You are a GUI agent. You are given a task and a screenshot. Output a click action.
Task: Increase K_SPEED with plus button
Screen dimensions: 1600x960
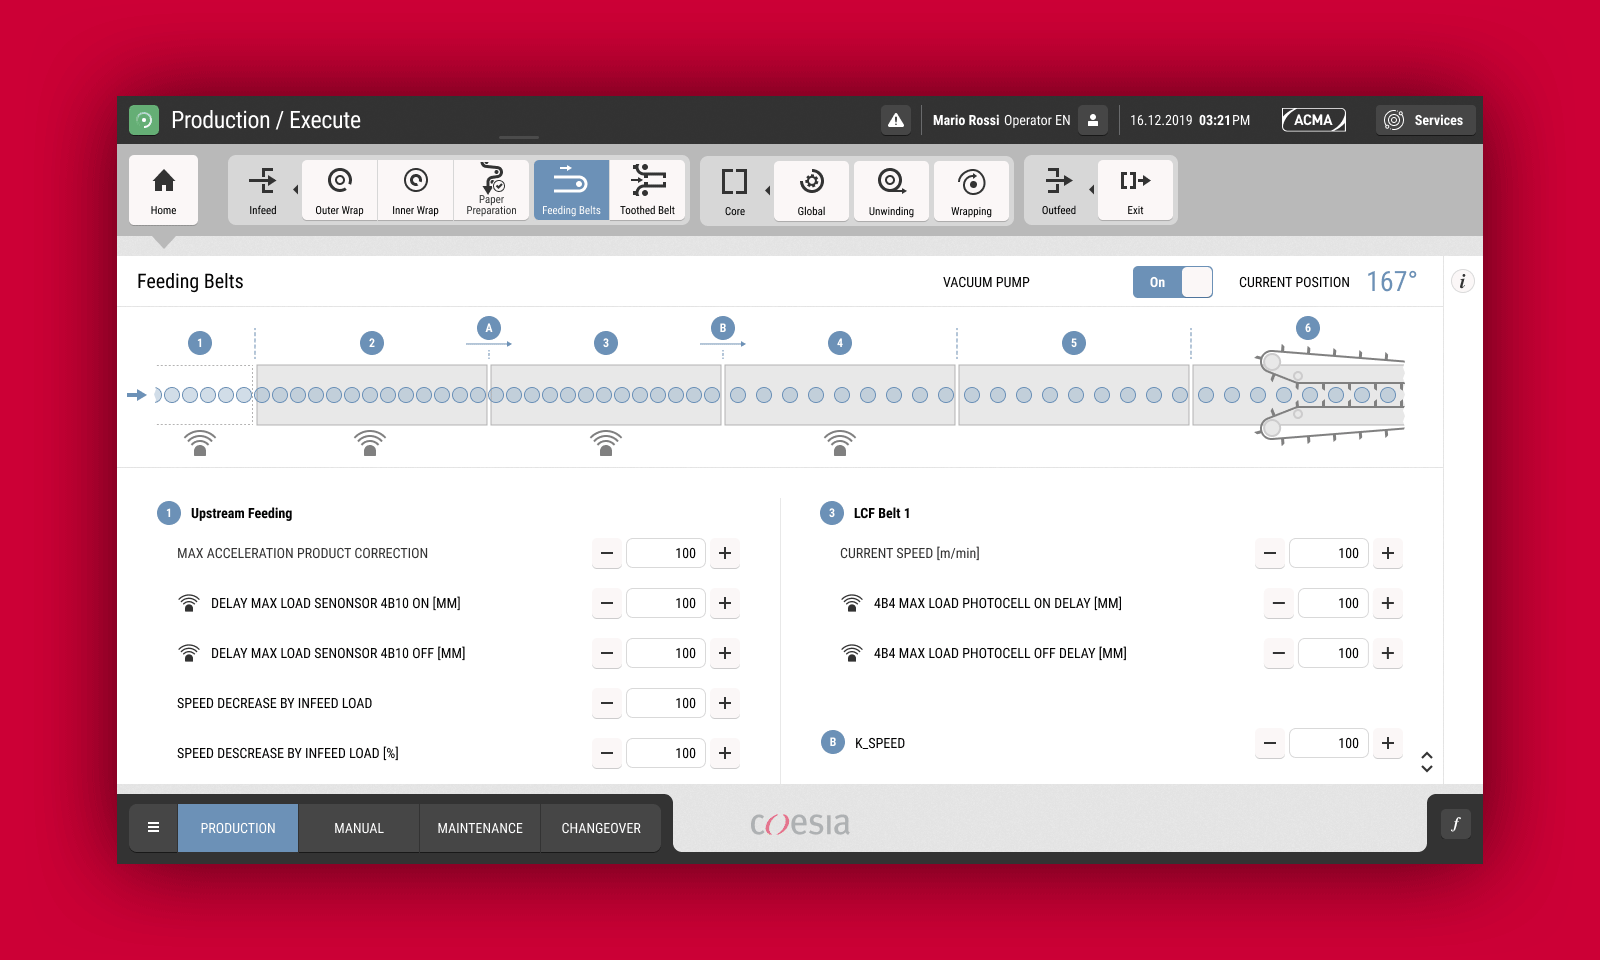(x=1388, y=743)
